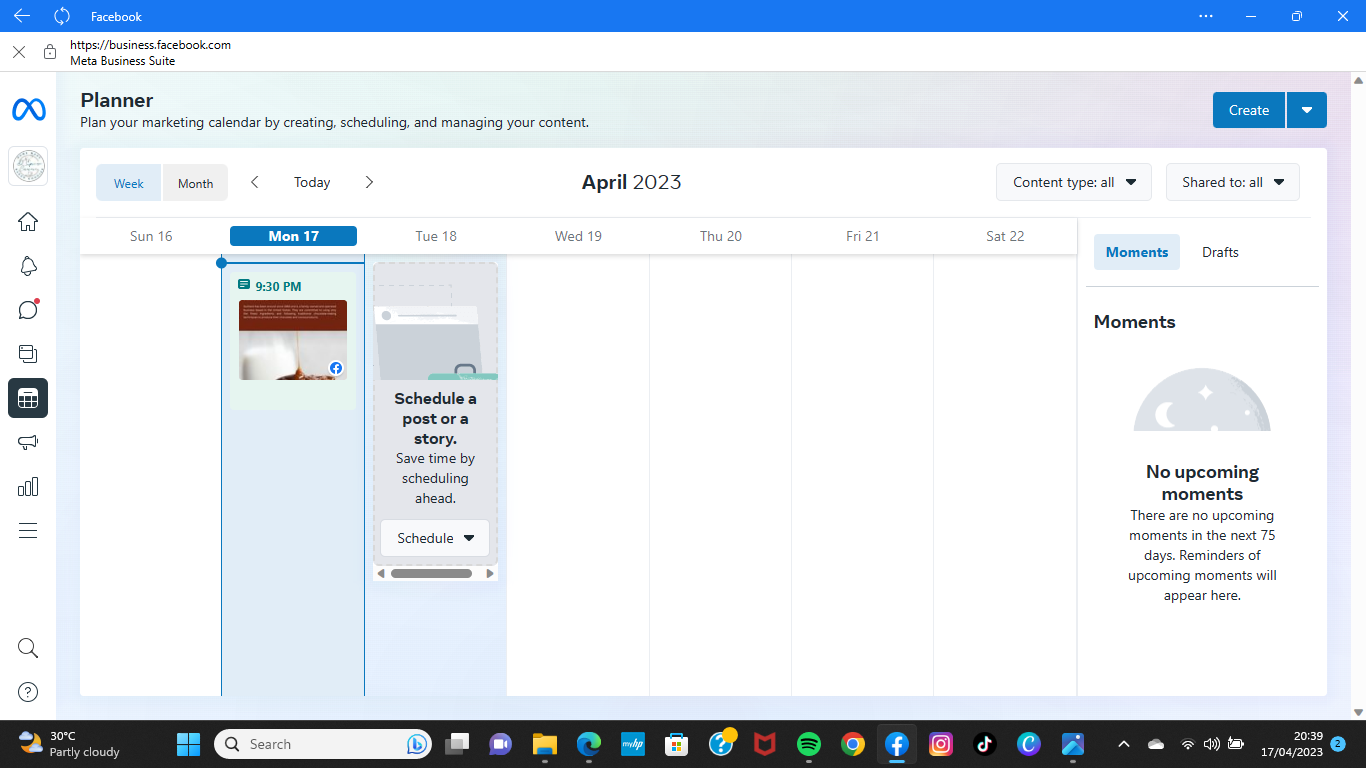Click the refresh icon in title bar
Image resolution: width=1366 pixels, height=768 pixels.
pyautogui.click(x=62, y=16)
